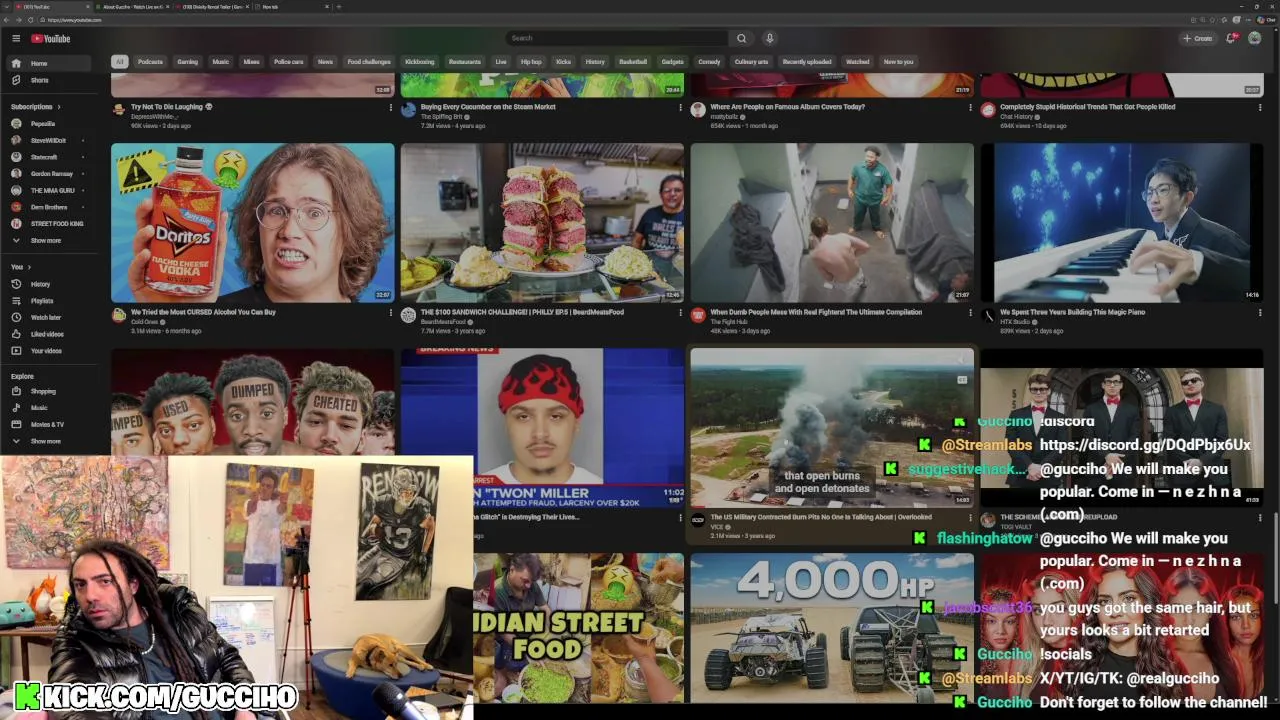Select the All filter chip

pyautogui.click(x=119, y=62)
